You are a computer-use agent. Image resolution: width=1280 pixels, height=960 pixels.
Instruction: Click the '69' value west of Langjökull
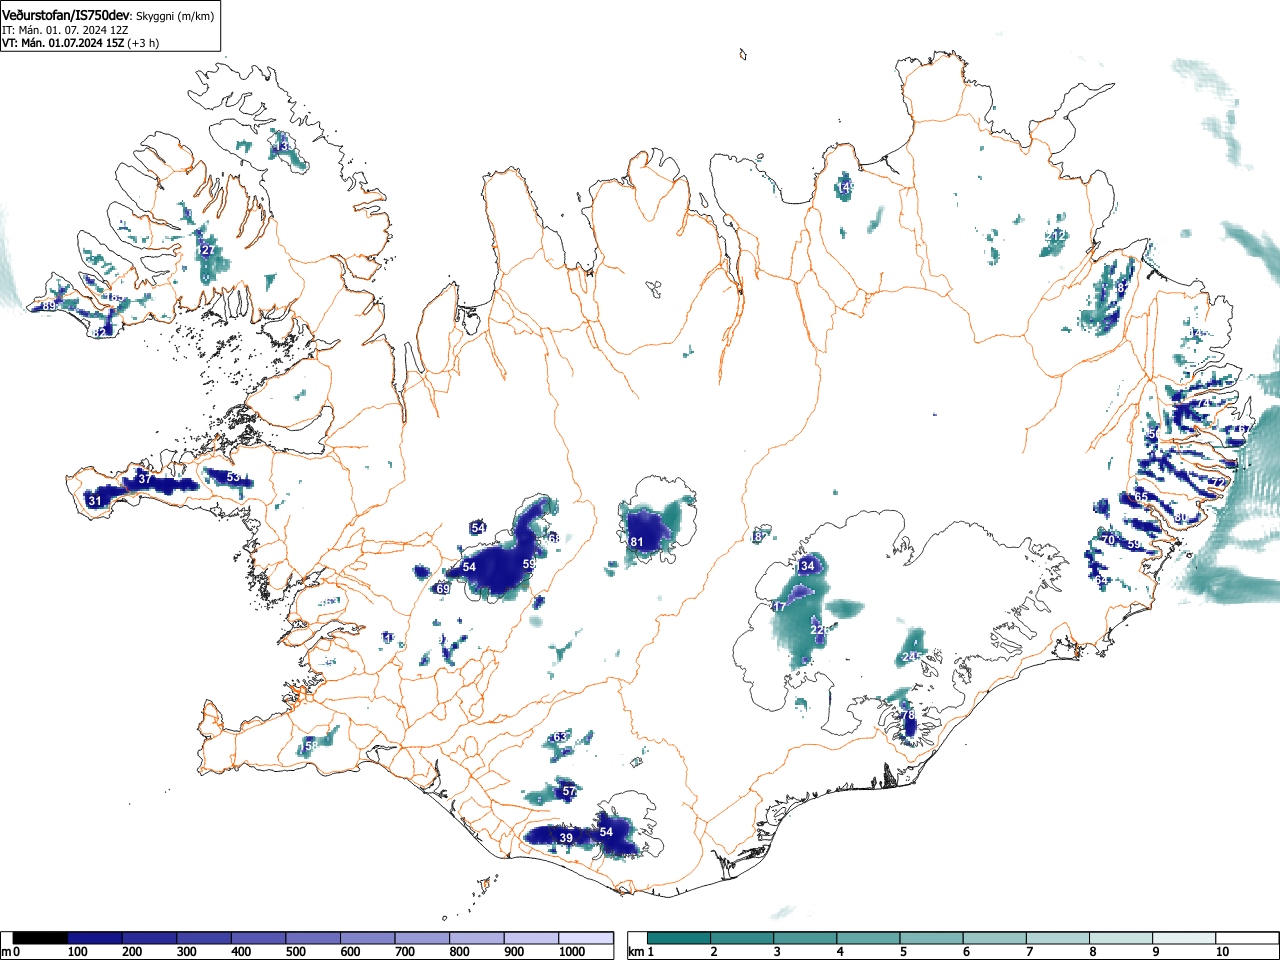442,589
